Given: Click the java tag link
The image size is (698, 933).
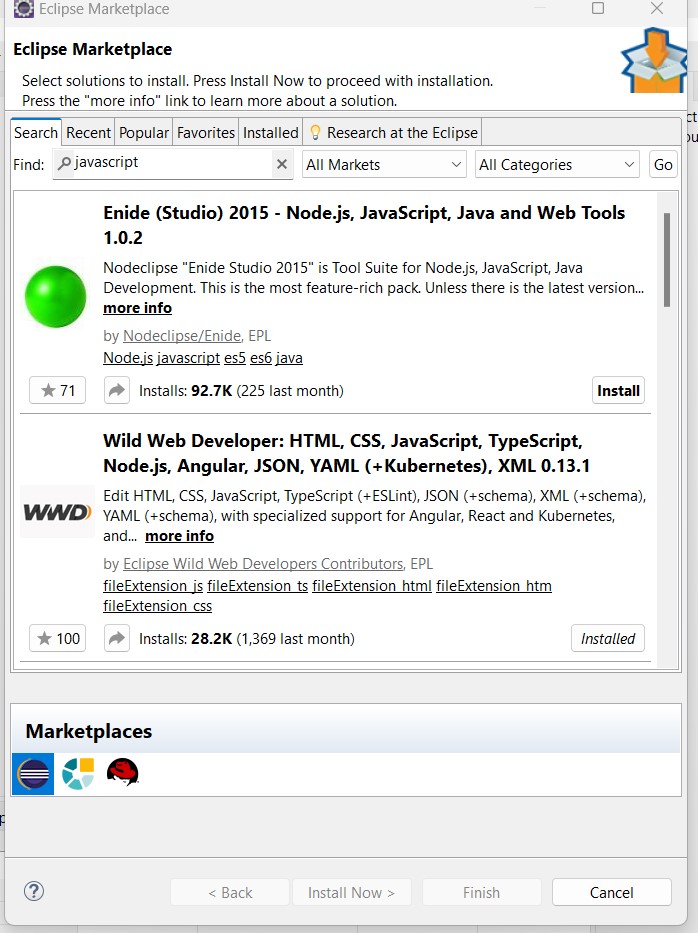Looking at the screenshot, I should tap(289, 358).
